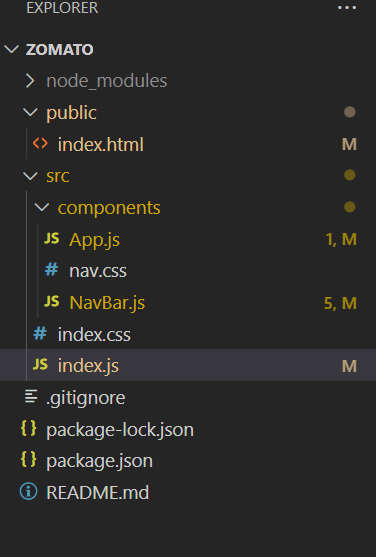Select the public folder name
Viewport: 376px width, 557px height.
pyautogui.click(x=71, y=113)
